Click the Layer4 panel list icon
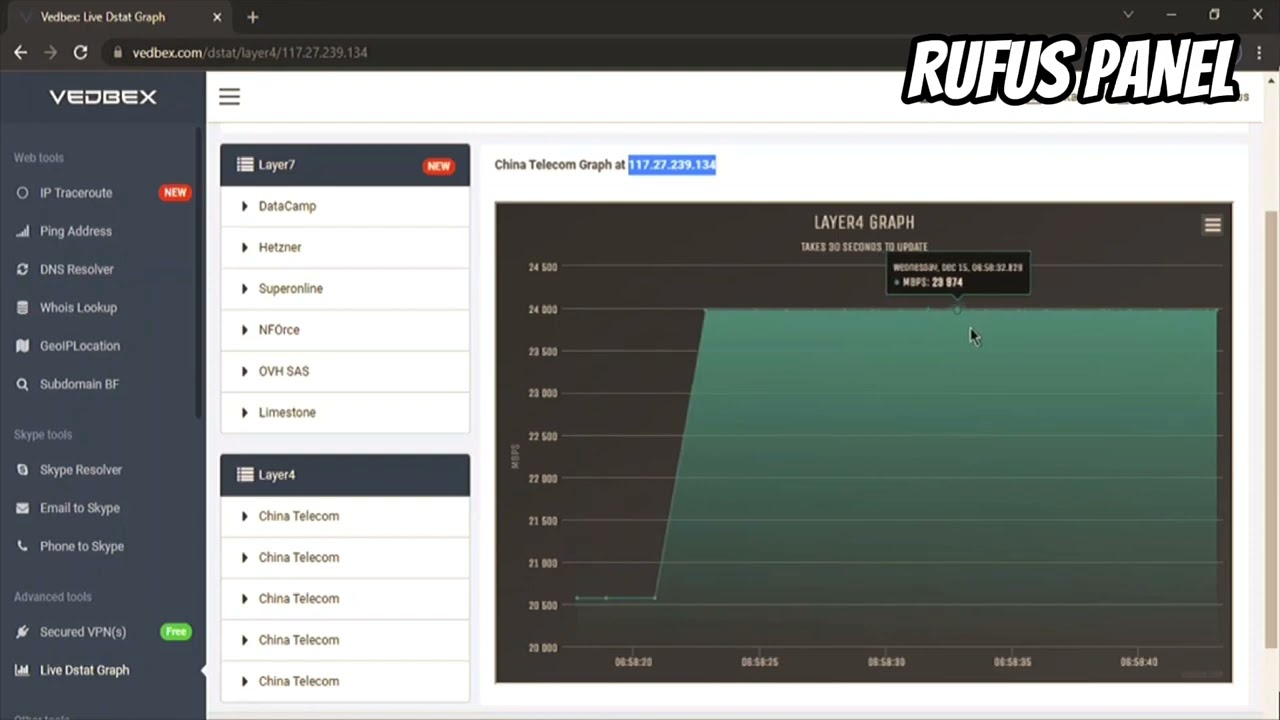Image resolution: width=1280 pixels, height=720 pixels. tap(245, 475)
